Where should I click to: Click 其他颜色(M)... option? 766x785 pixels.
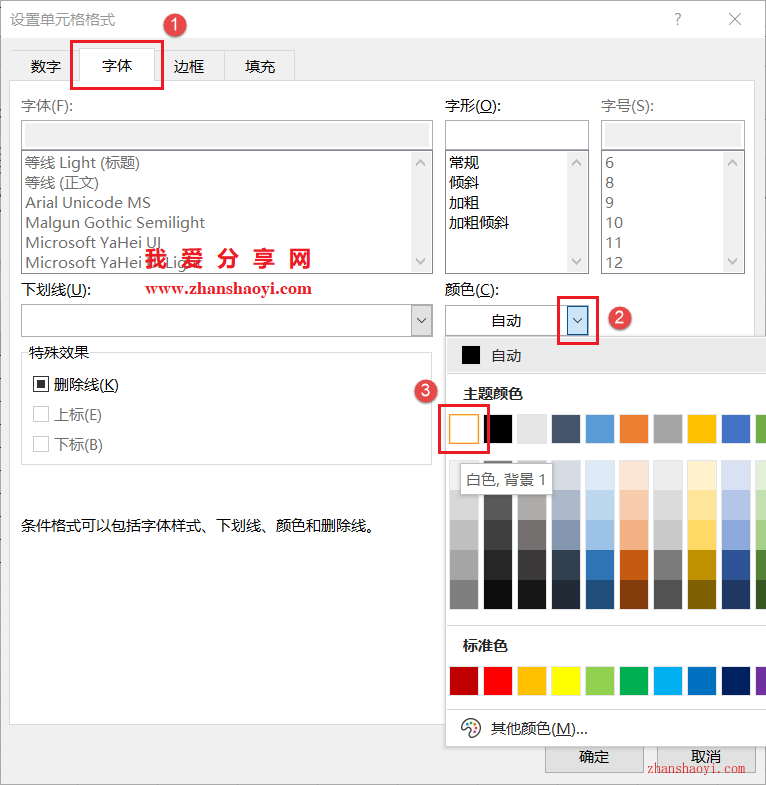539,728
